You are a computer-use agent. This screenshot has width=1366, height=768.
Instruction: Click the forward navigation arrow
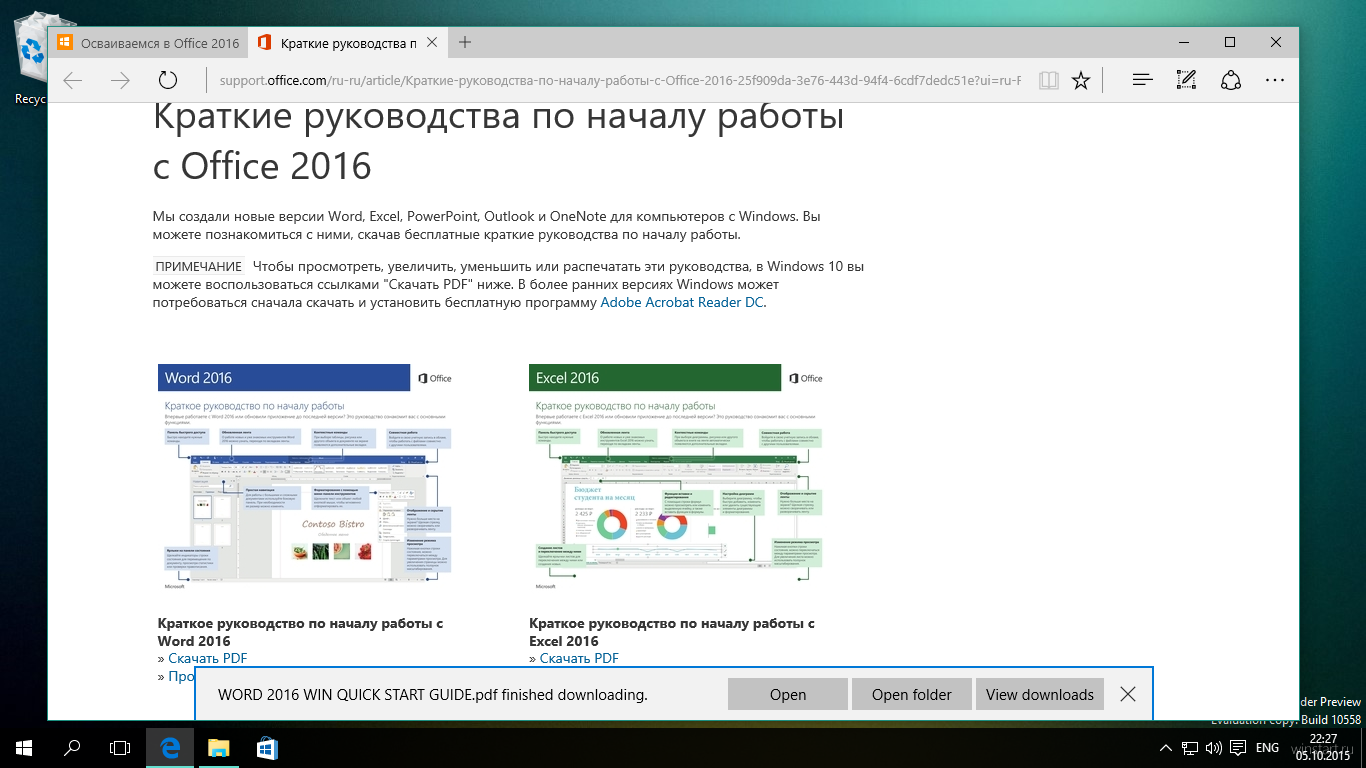pyautogui.click(x=120, y=81)
